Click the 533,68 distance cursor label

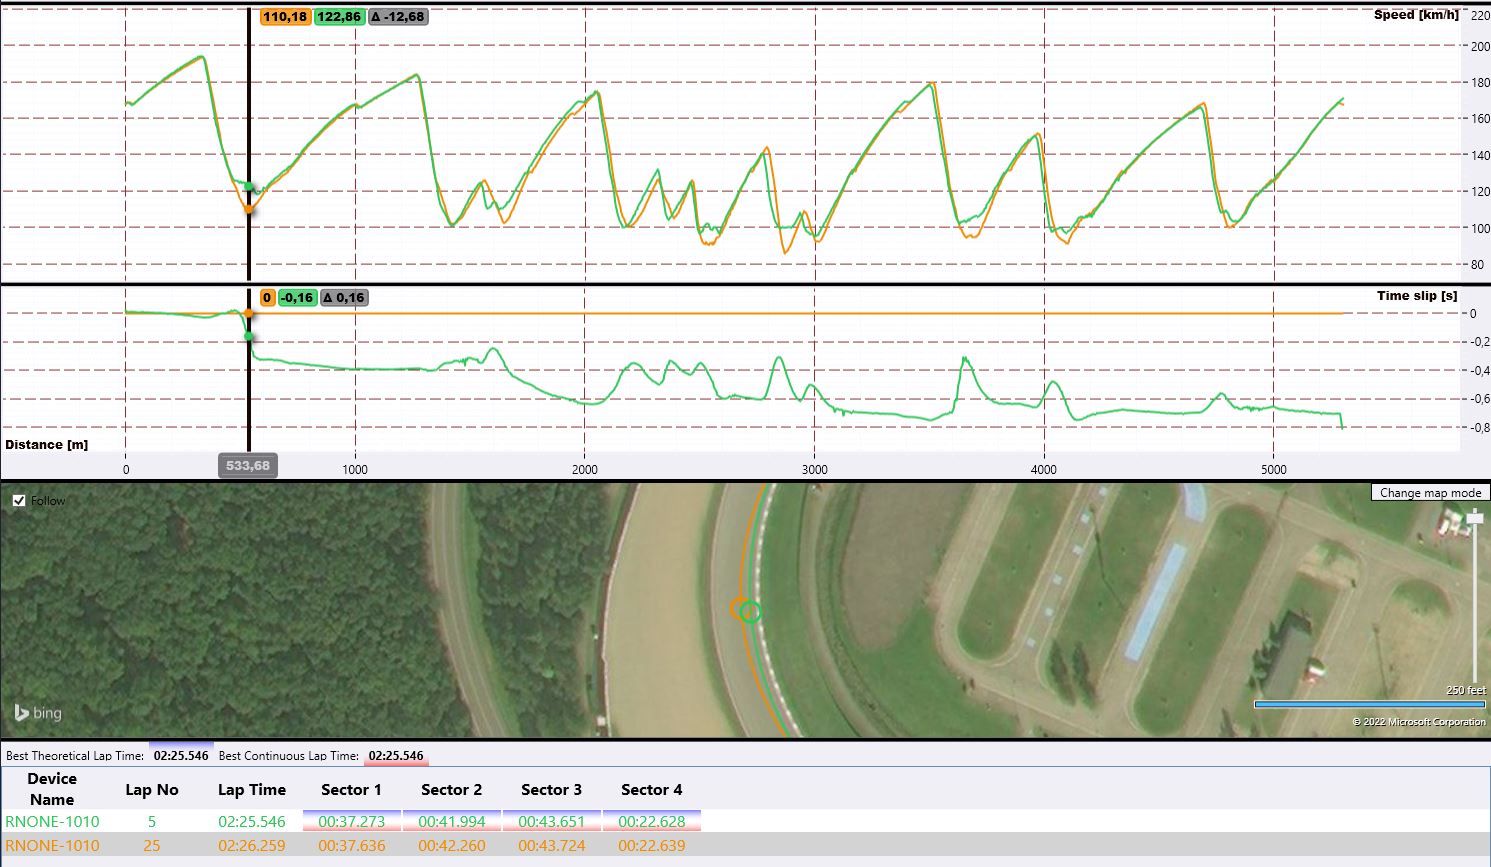pos(248,466)
